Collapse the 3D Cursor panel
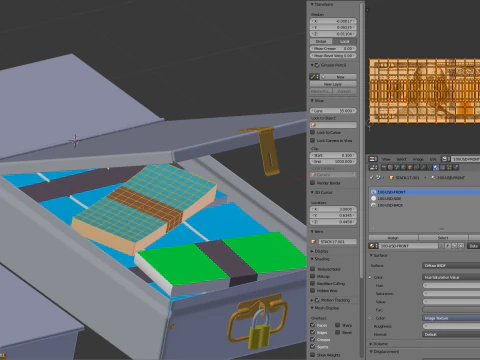 (x=312, y=192)
